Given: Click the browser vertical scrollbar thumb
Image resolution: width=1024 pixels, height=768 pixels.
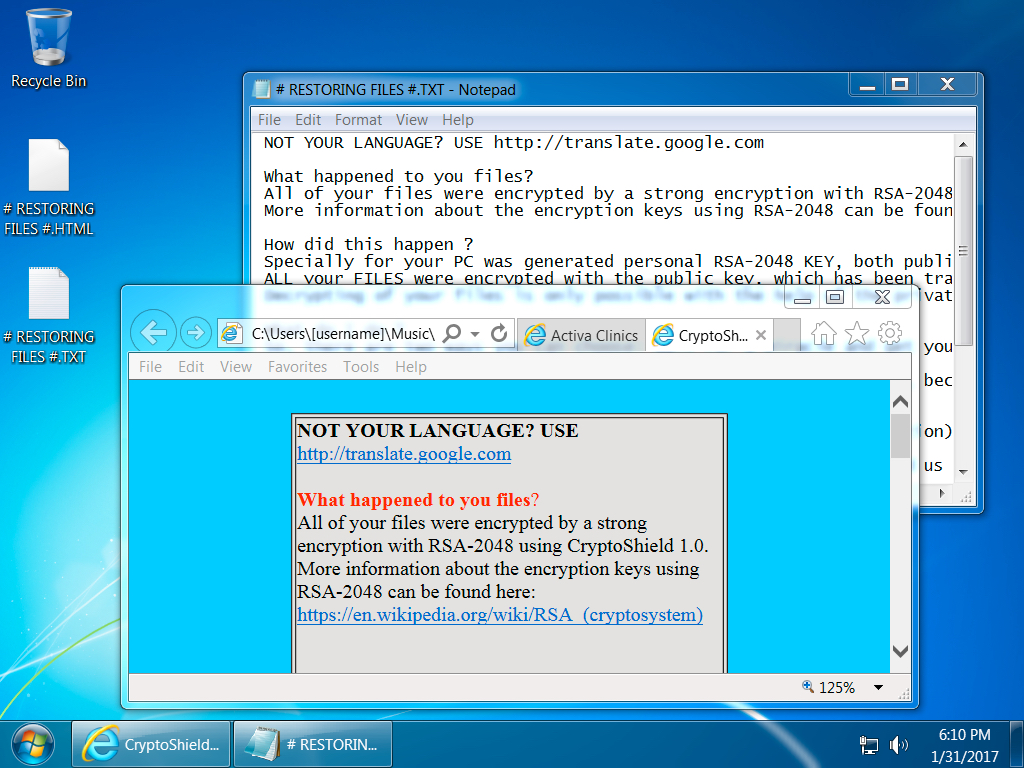Looking at the screenshot, I should coord(900,435).
